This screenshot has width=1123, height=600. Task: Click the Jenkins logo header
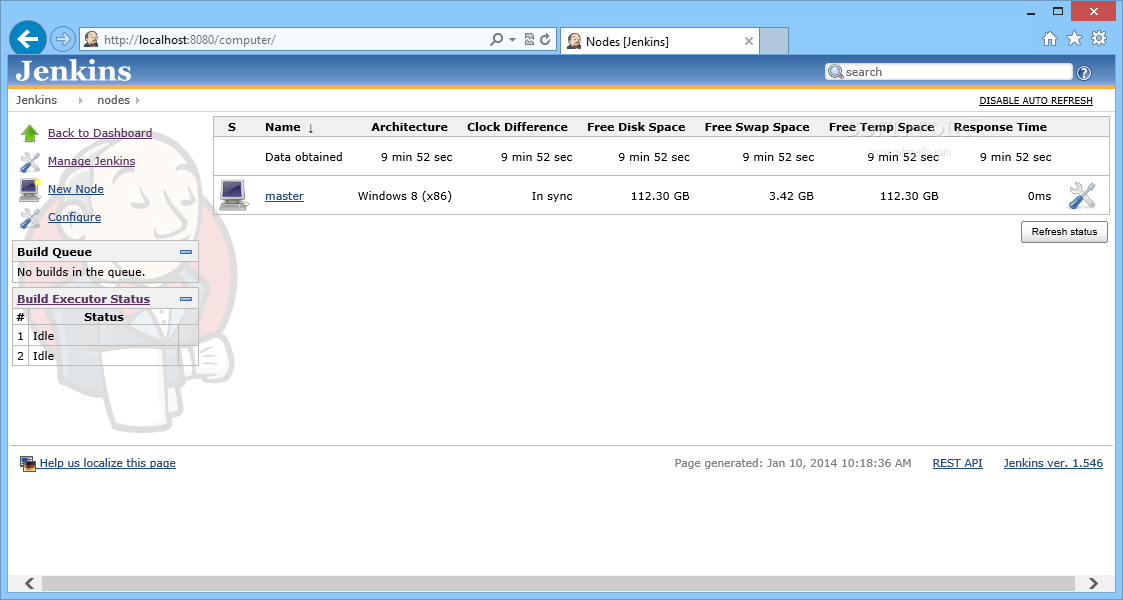click(x=74, y=71)
